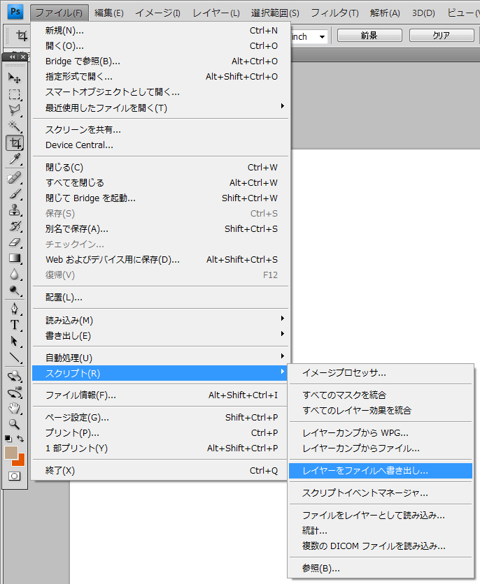Viewport: 480px width, 584px height.
Task: Click the クリア button
Action: point(441,35)
